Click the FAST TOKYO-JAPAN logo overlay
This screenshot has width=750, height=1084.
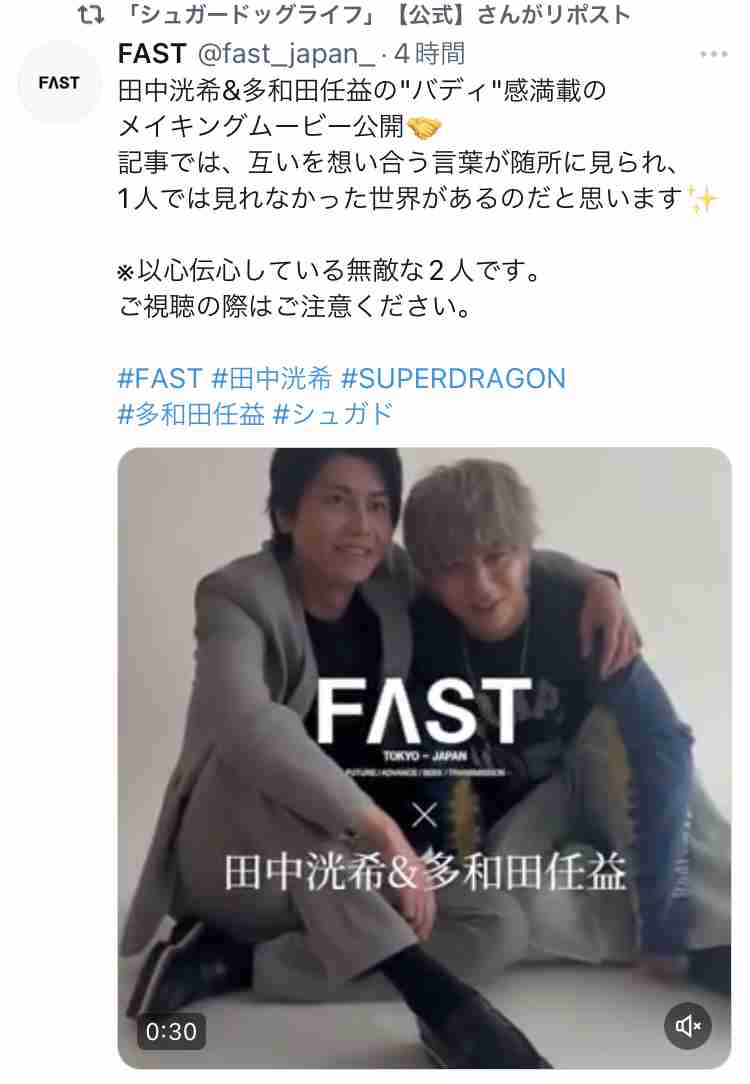pyautogui.click(x=424, y=726)
